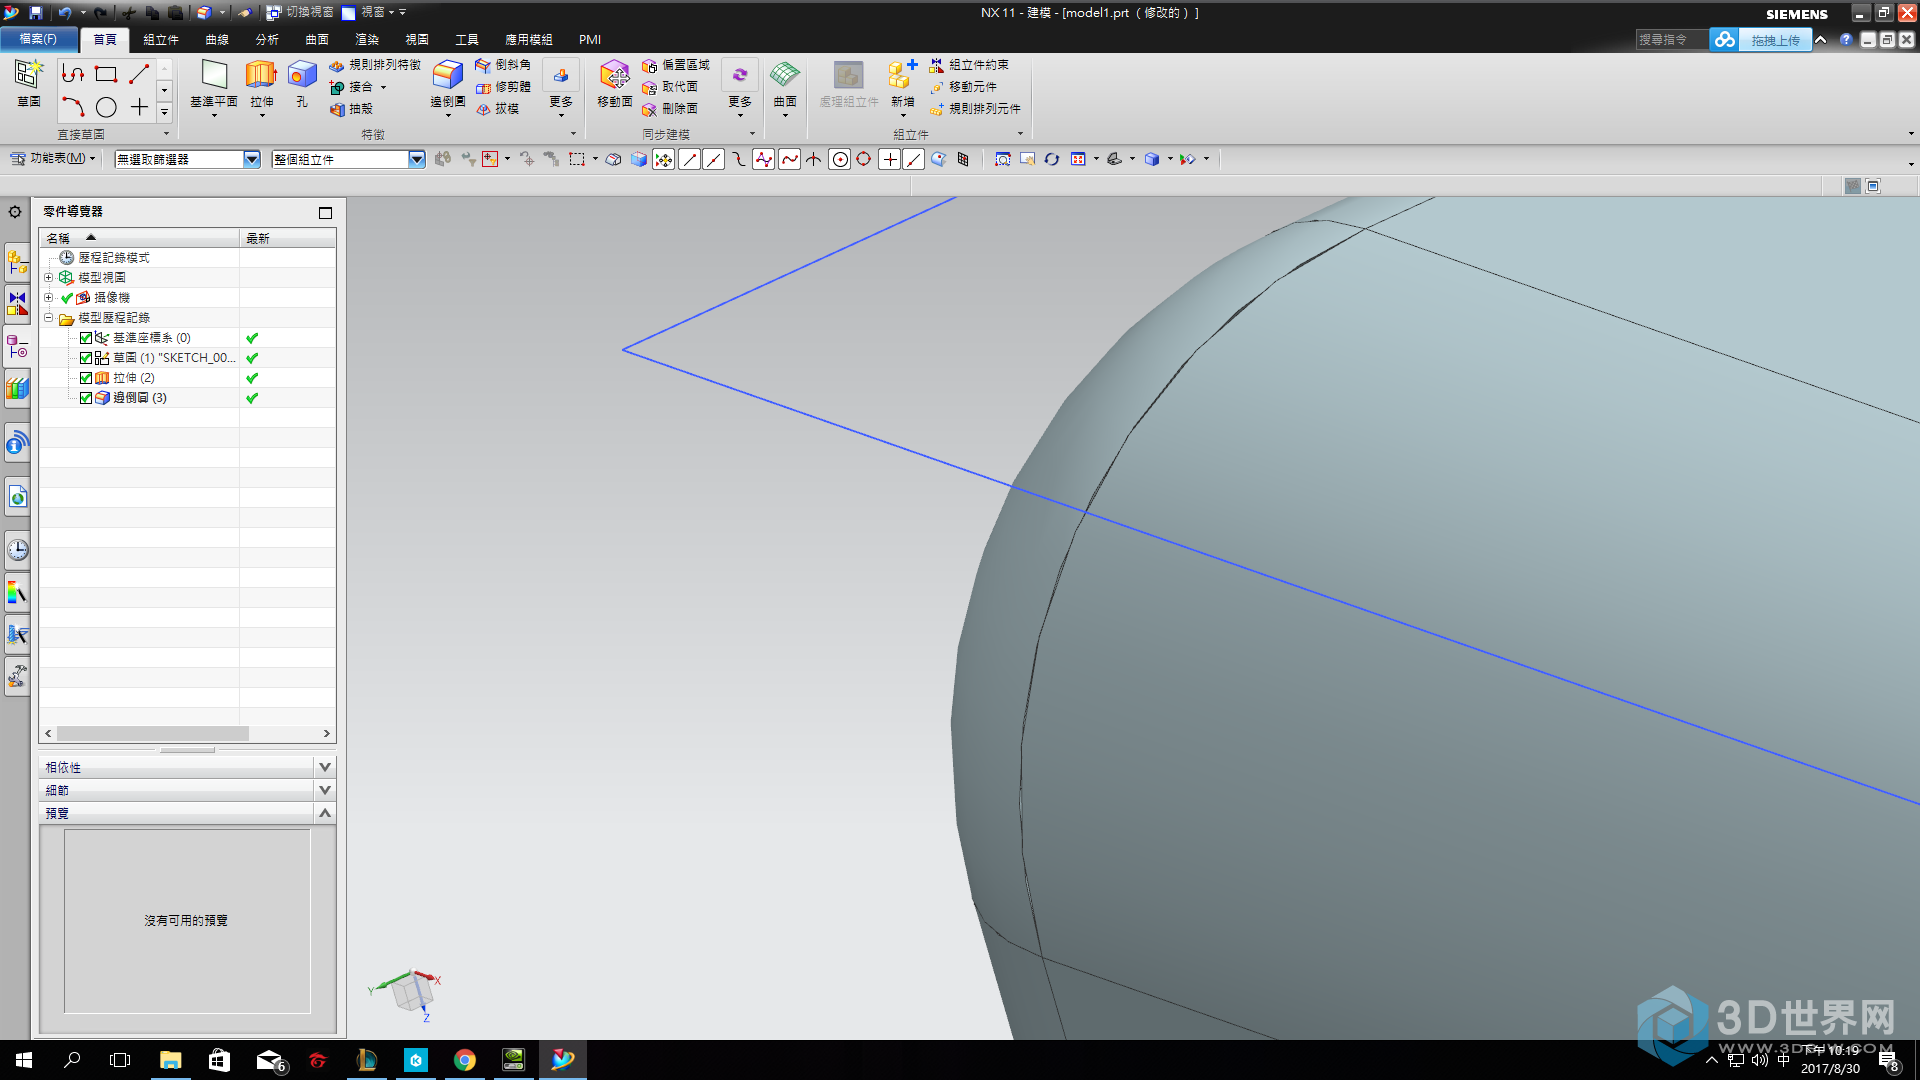
Task: Click the 搜尋指令 command search field
Action: (x=1671, y=40)
